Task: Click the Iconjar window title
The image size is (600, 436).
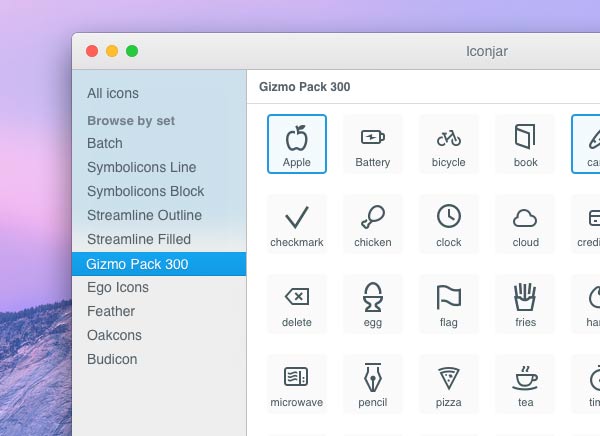Action: click(x=487, y=51)
